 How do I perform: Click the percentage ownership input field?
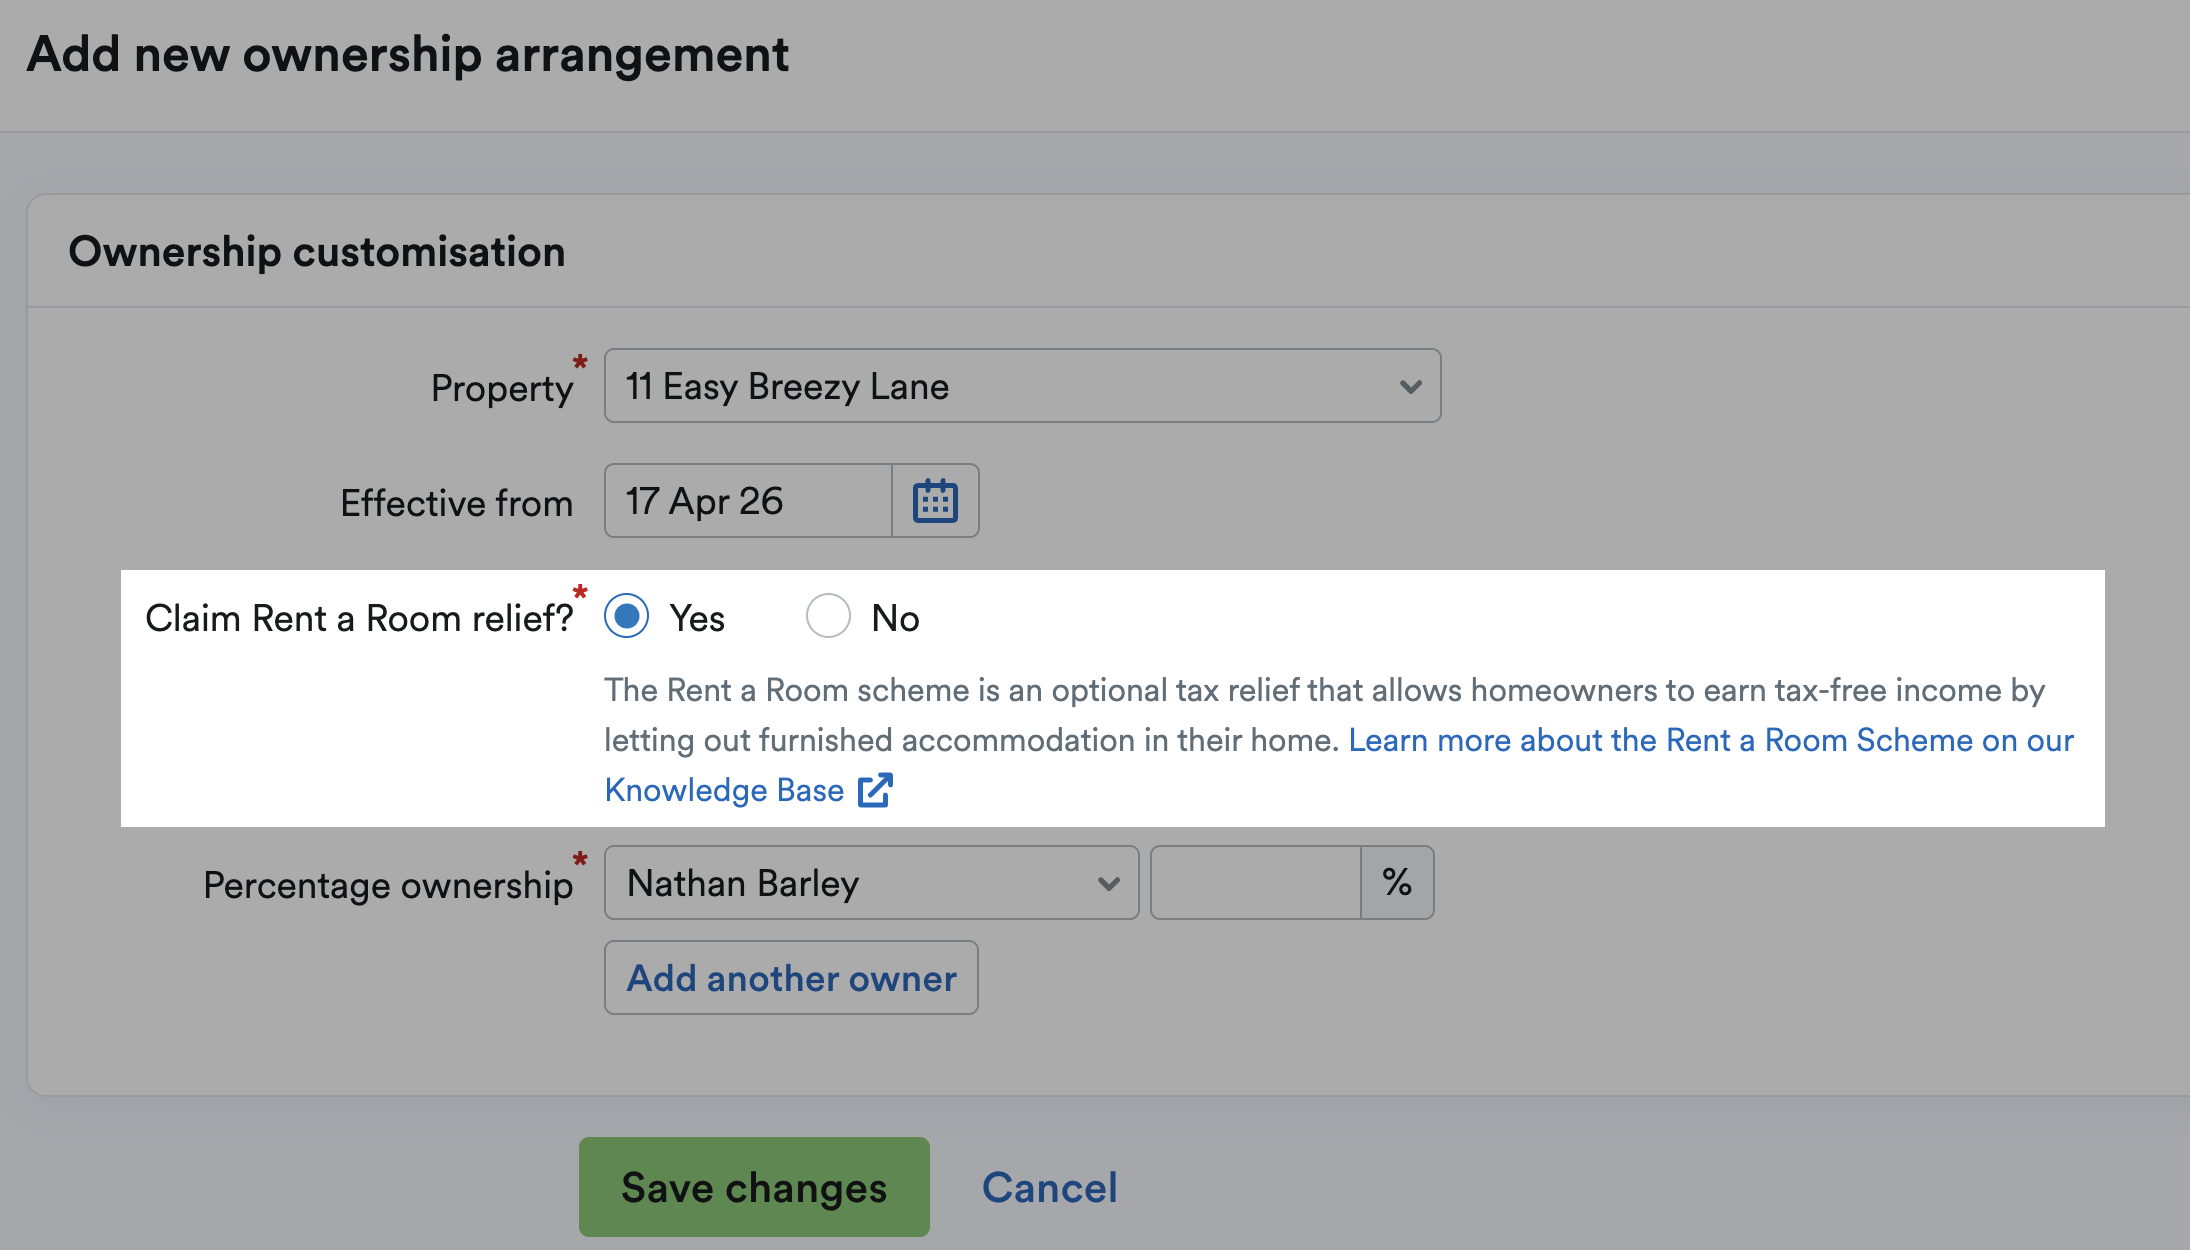tap(1255, 883)
